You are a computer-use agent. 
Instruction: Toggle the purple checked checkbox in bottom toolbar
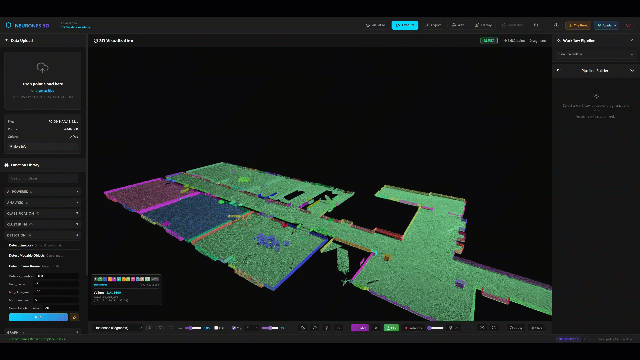(x=234, y=328)
